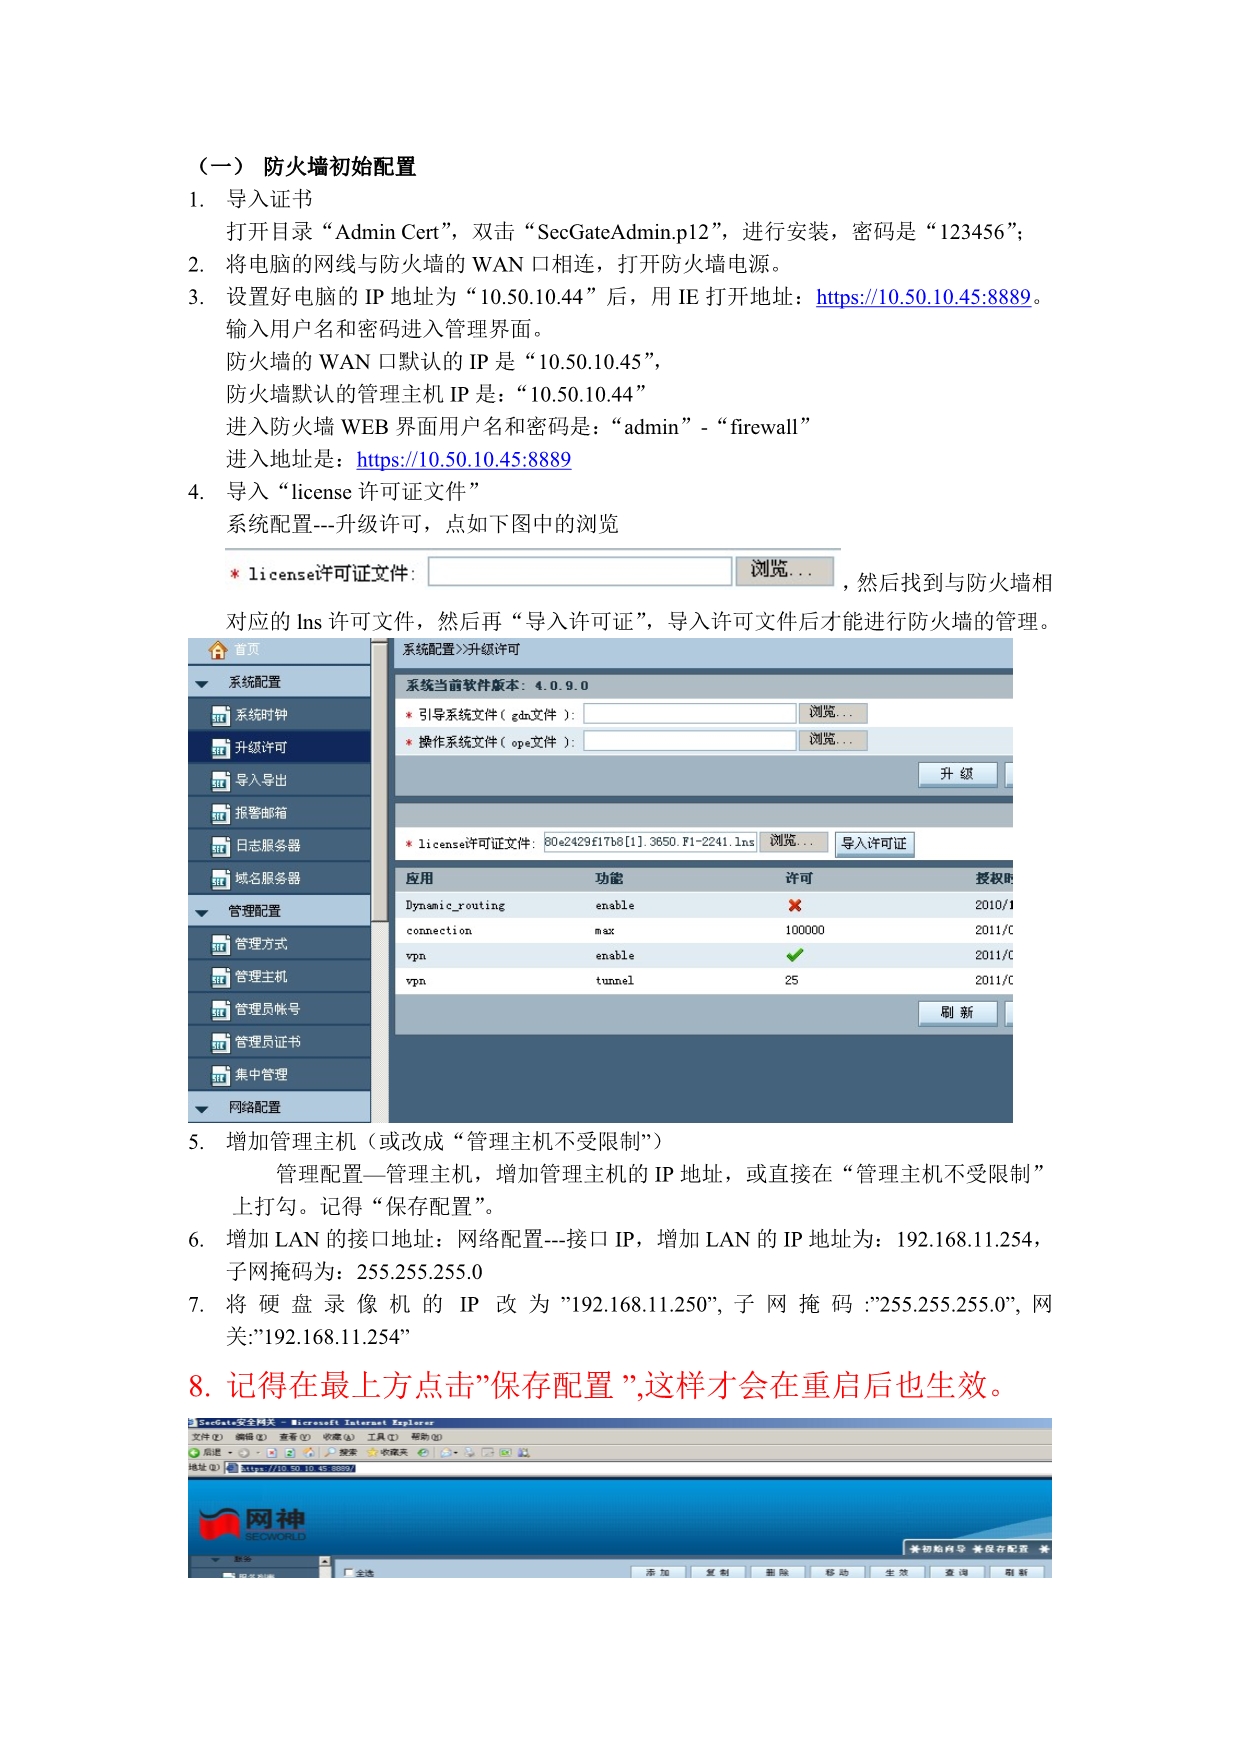
Task: Open IE 工具 menu
Action: coord(382,1437)
